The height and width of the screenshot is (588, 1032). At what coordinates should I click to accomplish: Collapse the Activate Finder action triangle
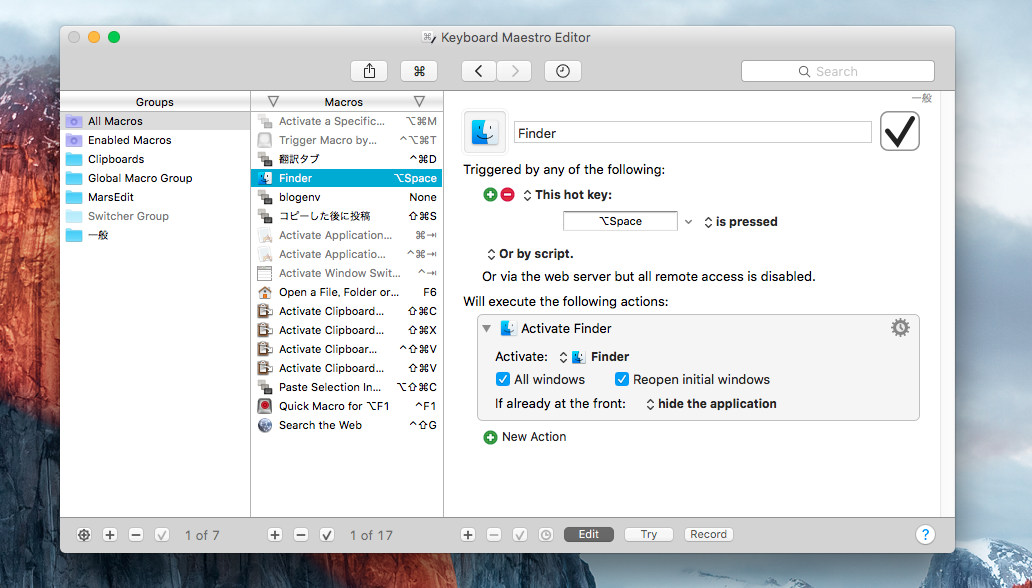487,329
